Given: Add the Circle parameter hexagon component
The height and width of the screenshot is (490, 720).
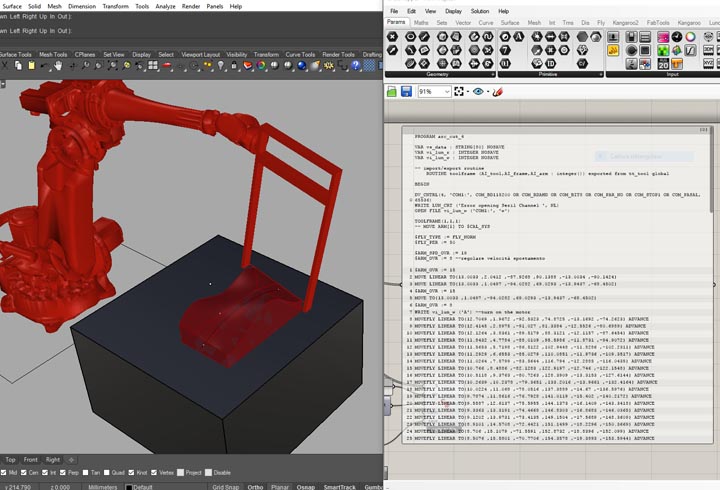Looking at the screenshot, I should pos(411,37).
